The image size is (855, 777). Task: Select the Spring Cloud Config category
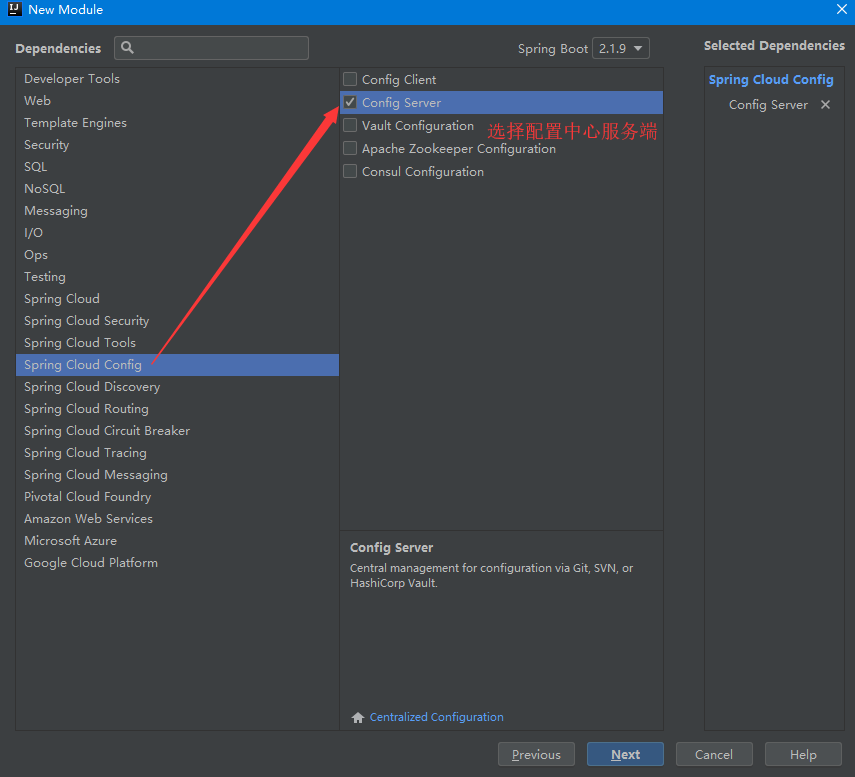[177, 365]
